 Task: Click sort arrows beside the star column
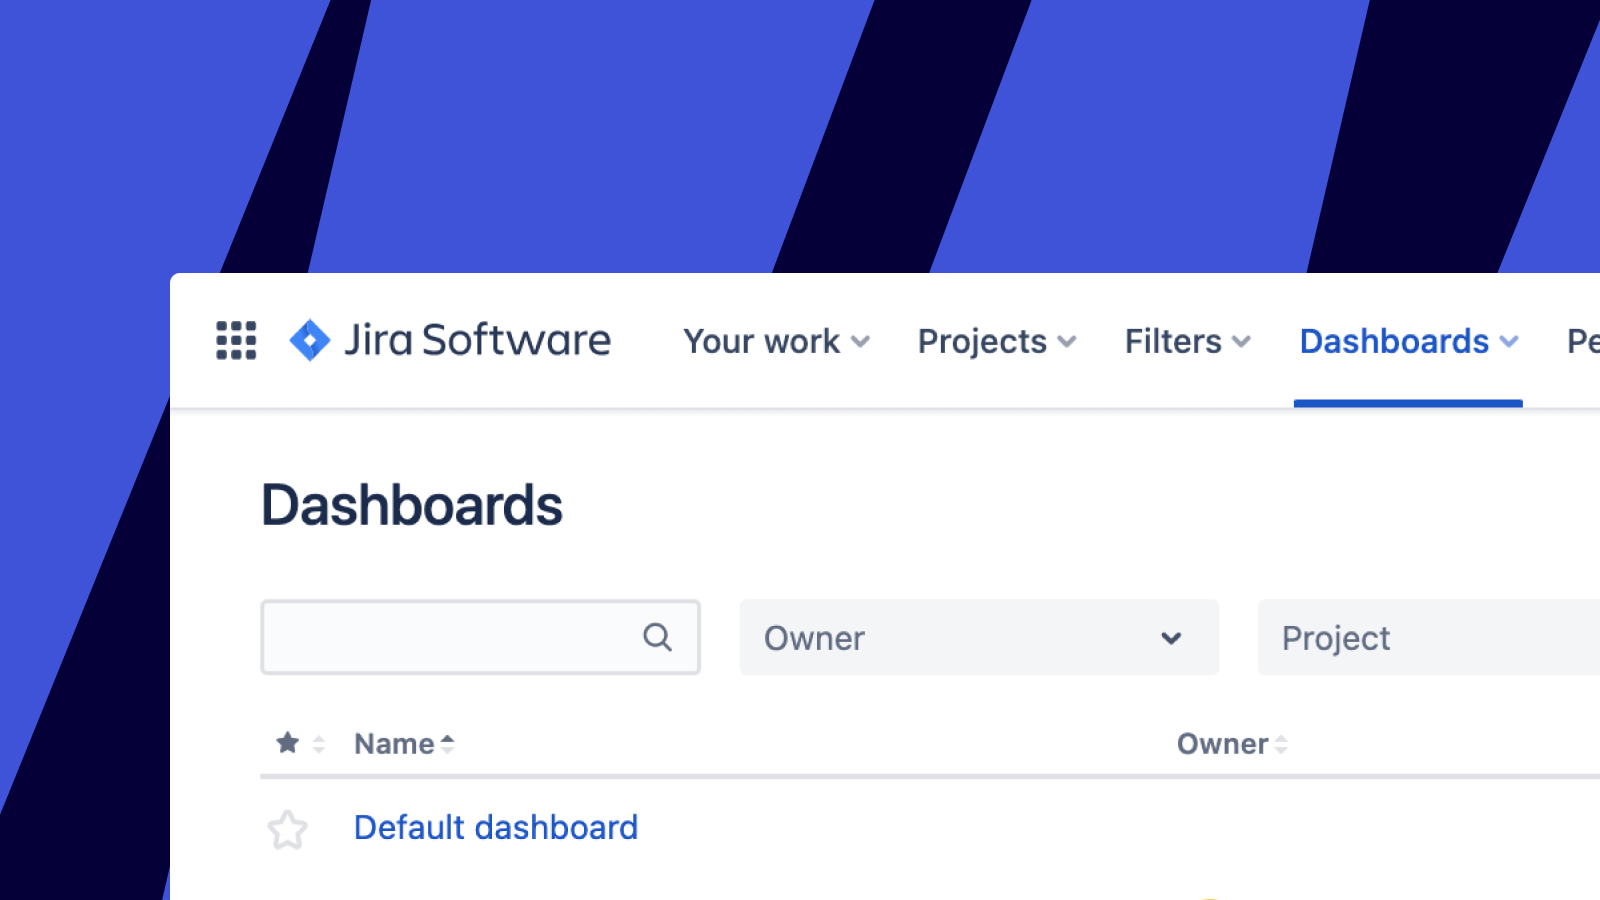tap(319, 744)
